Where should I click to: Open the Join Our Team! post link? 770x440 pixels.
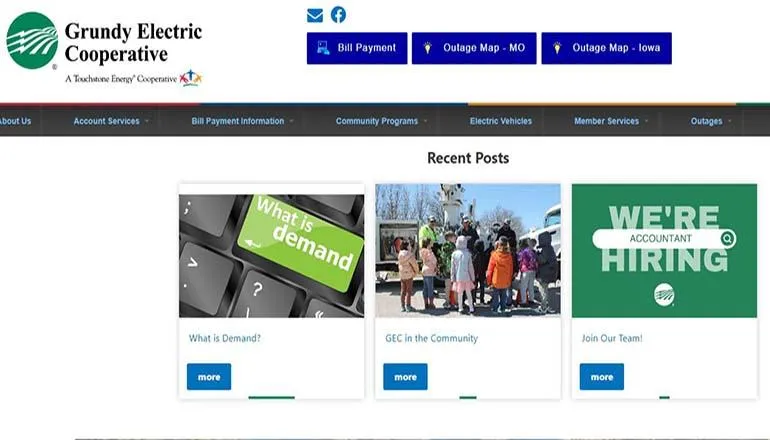[x=612, y=338]
